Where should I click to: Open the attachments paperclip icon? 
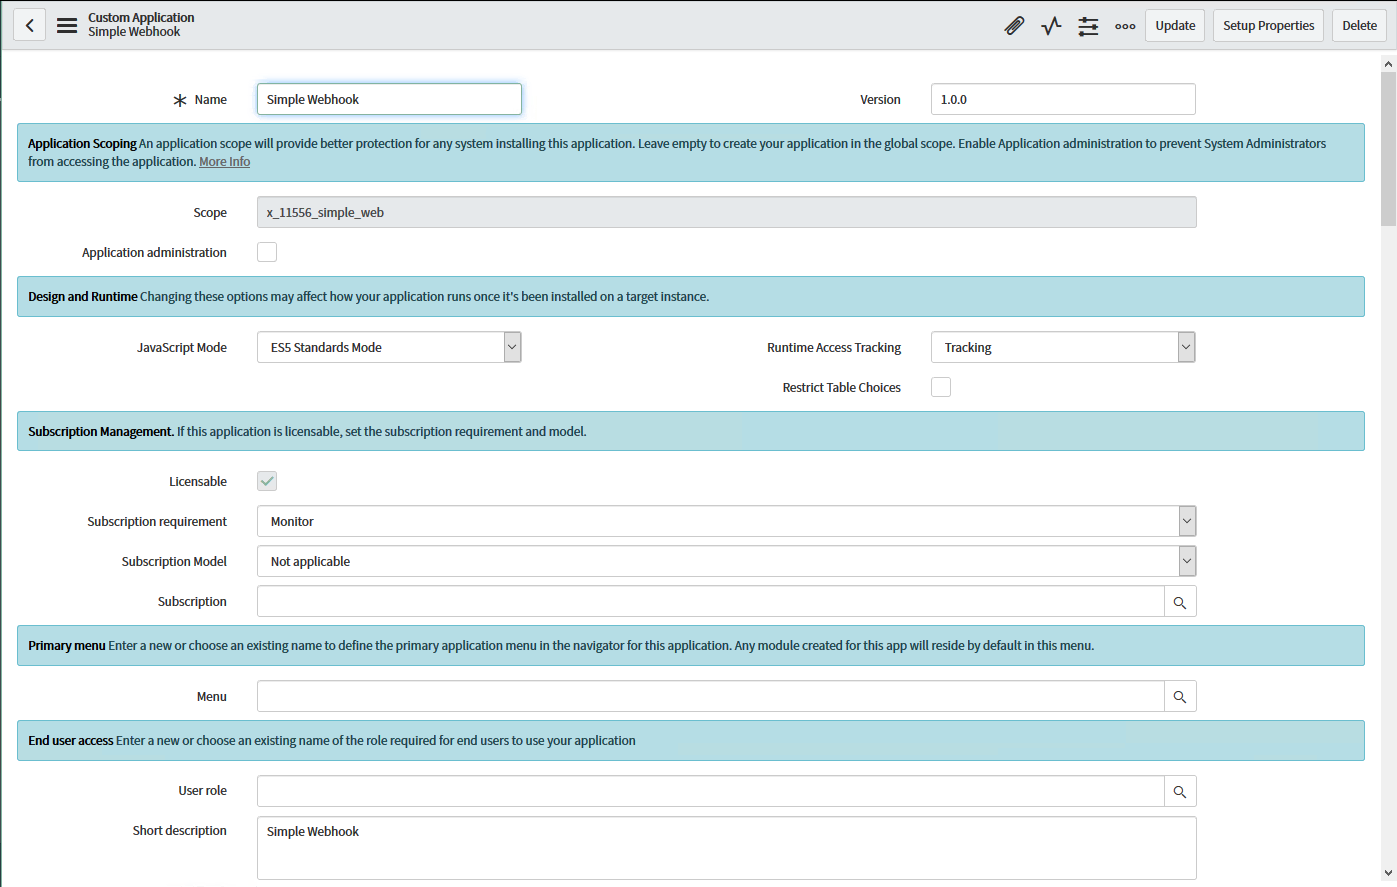1014,25
